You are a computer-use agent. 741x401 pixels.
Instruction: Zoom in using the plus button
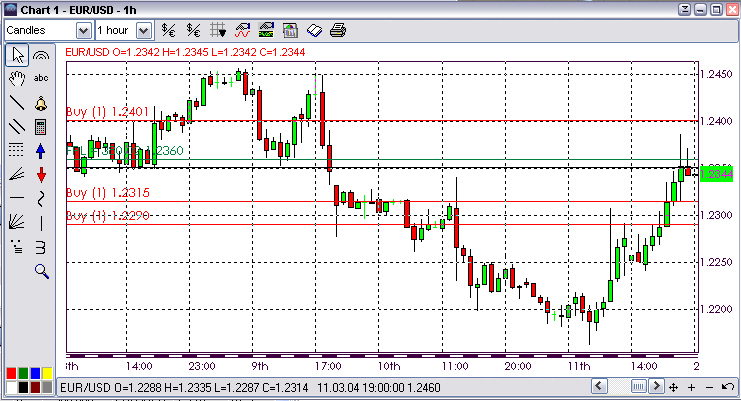[693, 387]
